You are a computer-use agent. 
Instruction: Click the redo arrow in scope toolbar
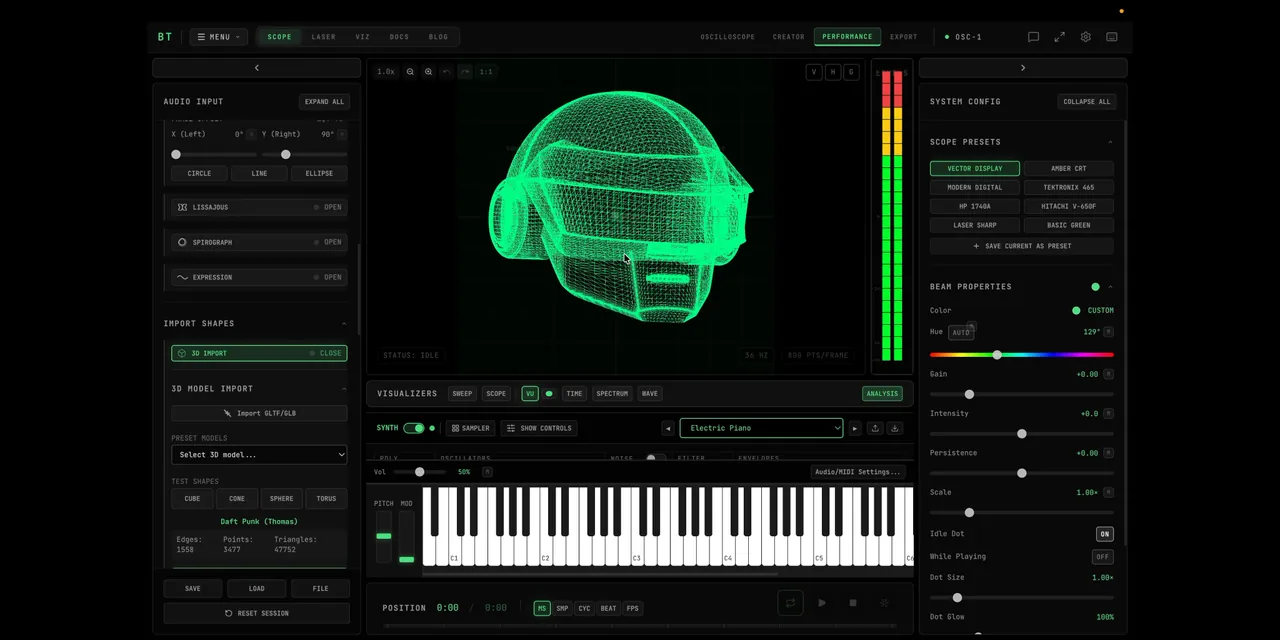point(465,72)
